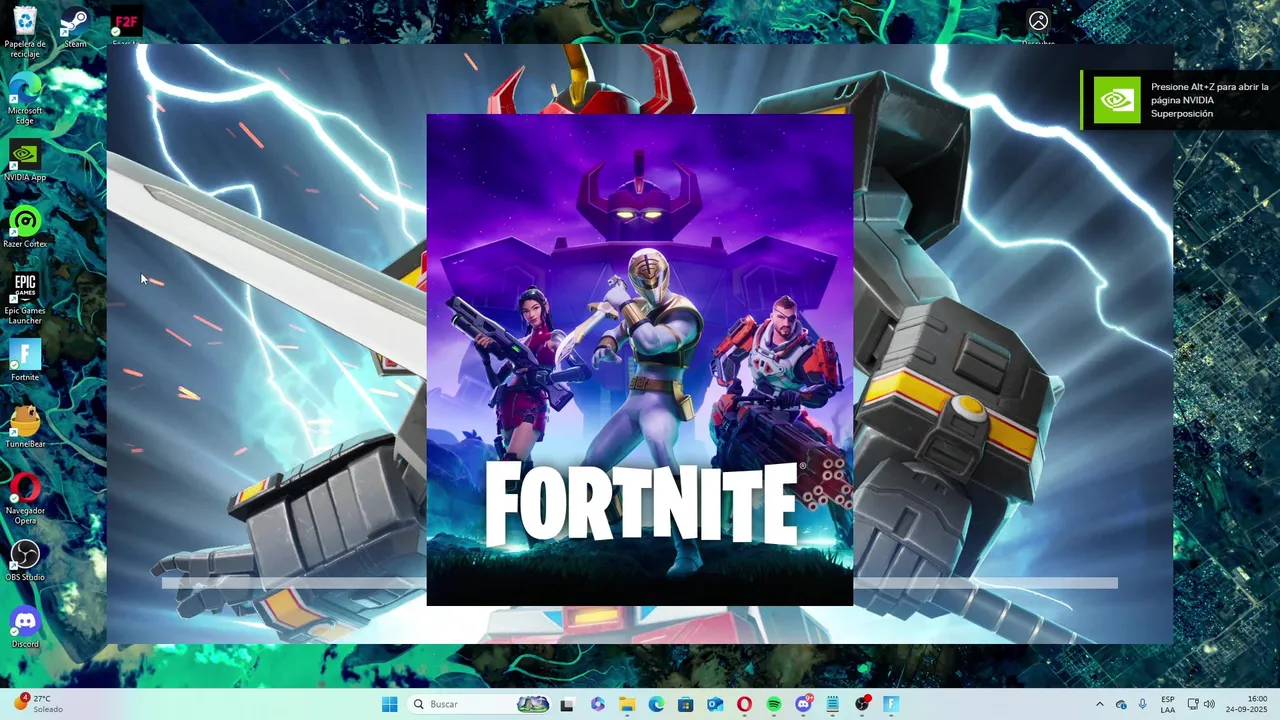Select the OBS Studio desktop icon

click(25, 561)
